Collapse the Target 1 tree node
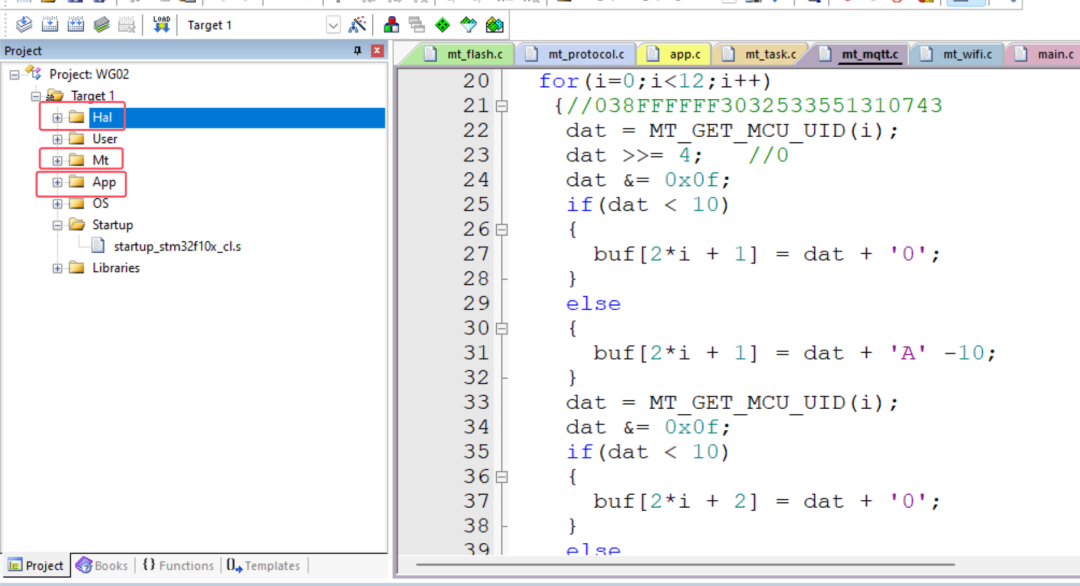Image resolution: width=1080 pixels, height=586 pixels. (x=36, y=96)
